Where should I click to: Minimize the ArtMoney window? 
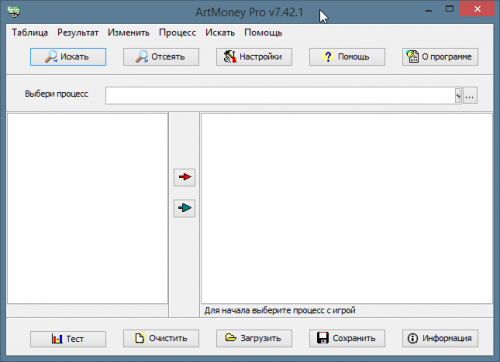point(429,11)
